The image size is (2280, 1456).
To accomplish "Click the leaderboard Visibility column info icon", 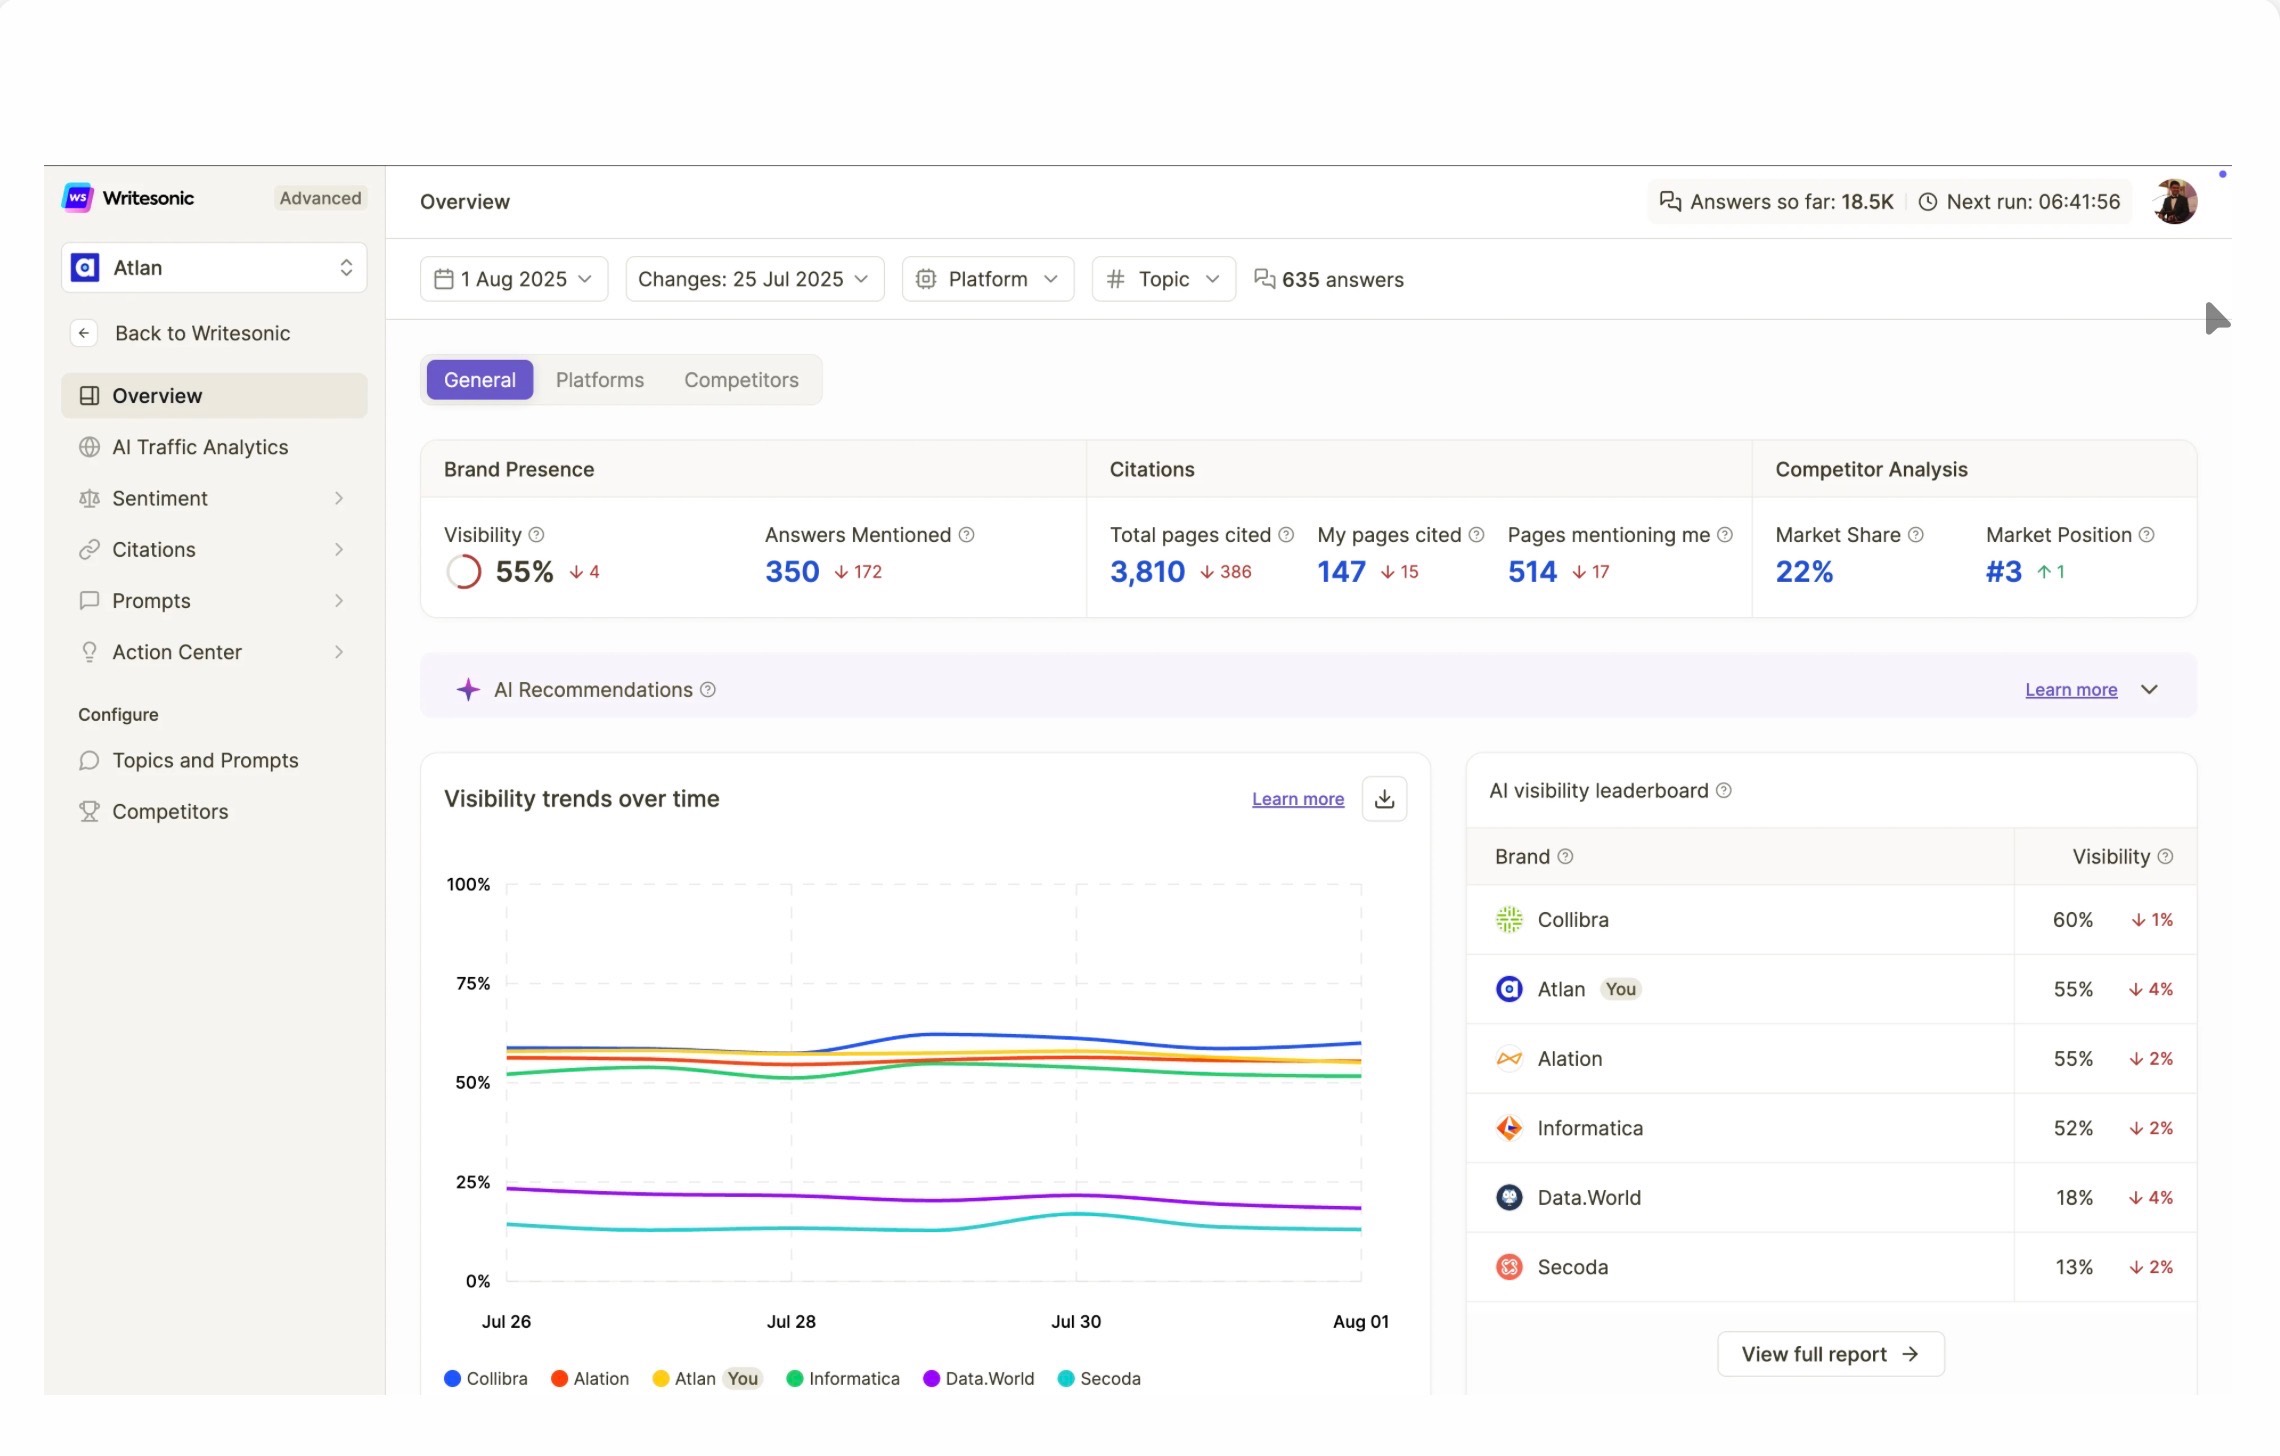I will click(x=2165, y=857).
